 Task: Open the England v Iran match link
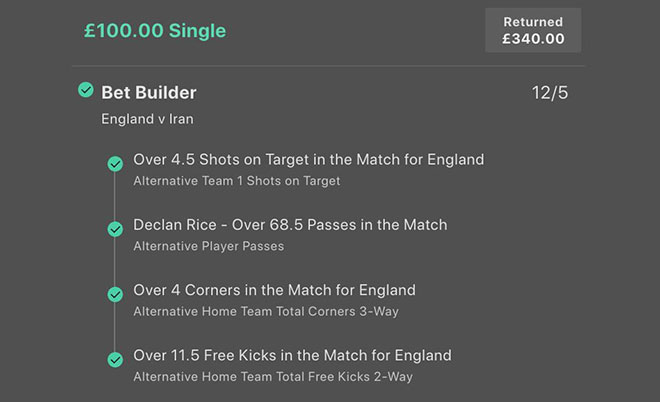(149, 119)
